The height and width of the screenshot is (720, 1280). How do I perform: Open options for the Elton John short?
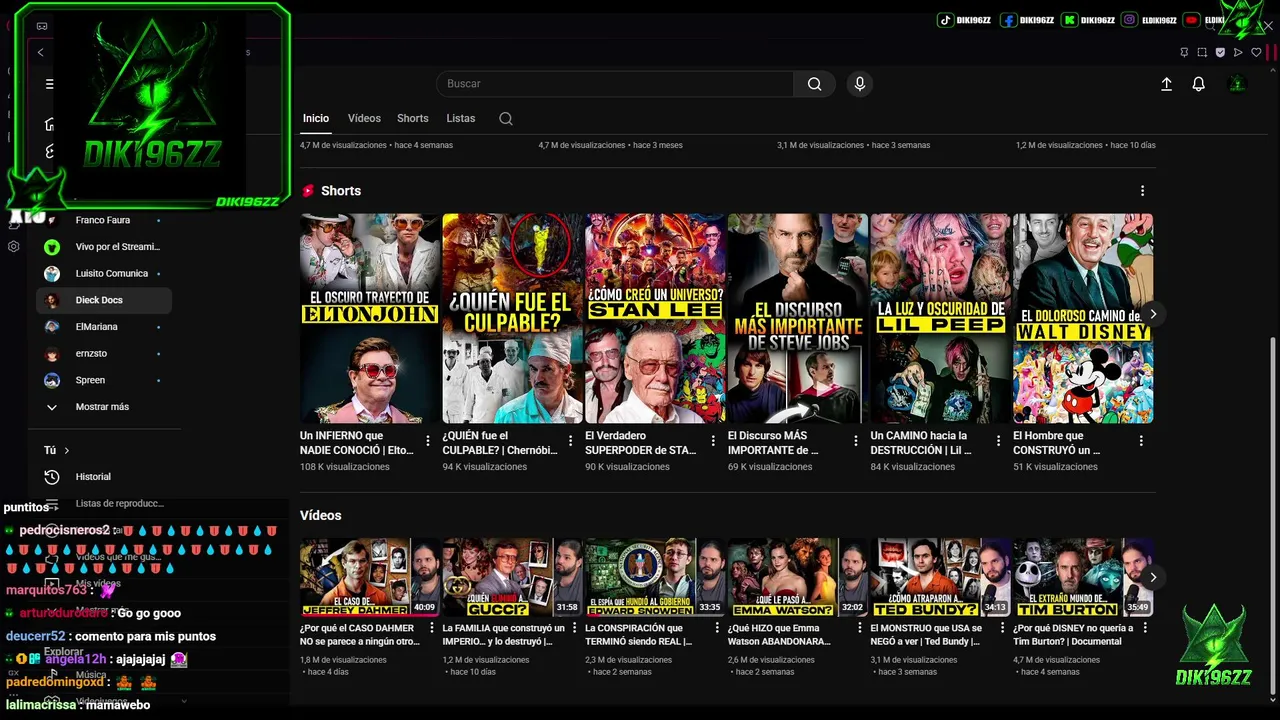coord(428,441)
